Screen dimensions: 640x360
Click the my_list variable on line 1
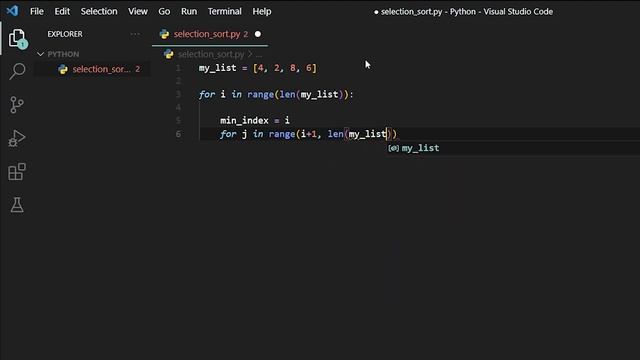pyautogui.click(x=218, y=68)
